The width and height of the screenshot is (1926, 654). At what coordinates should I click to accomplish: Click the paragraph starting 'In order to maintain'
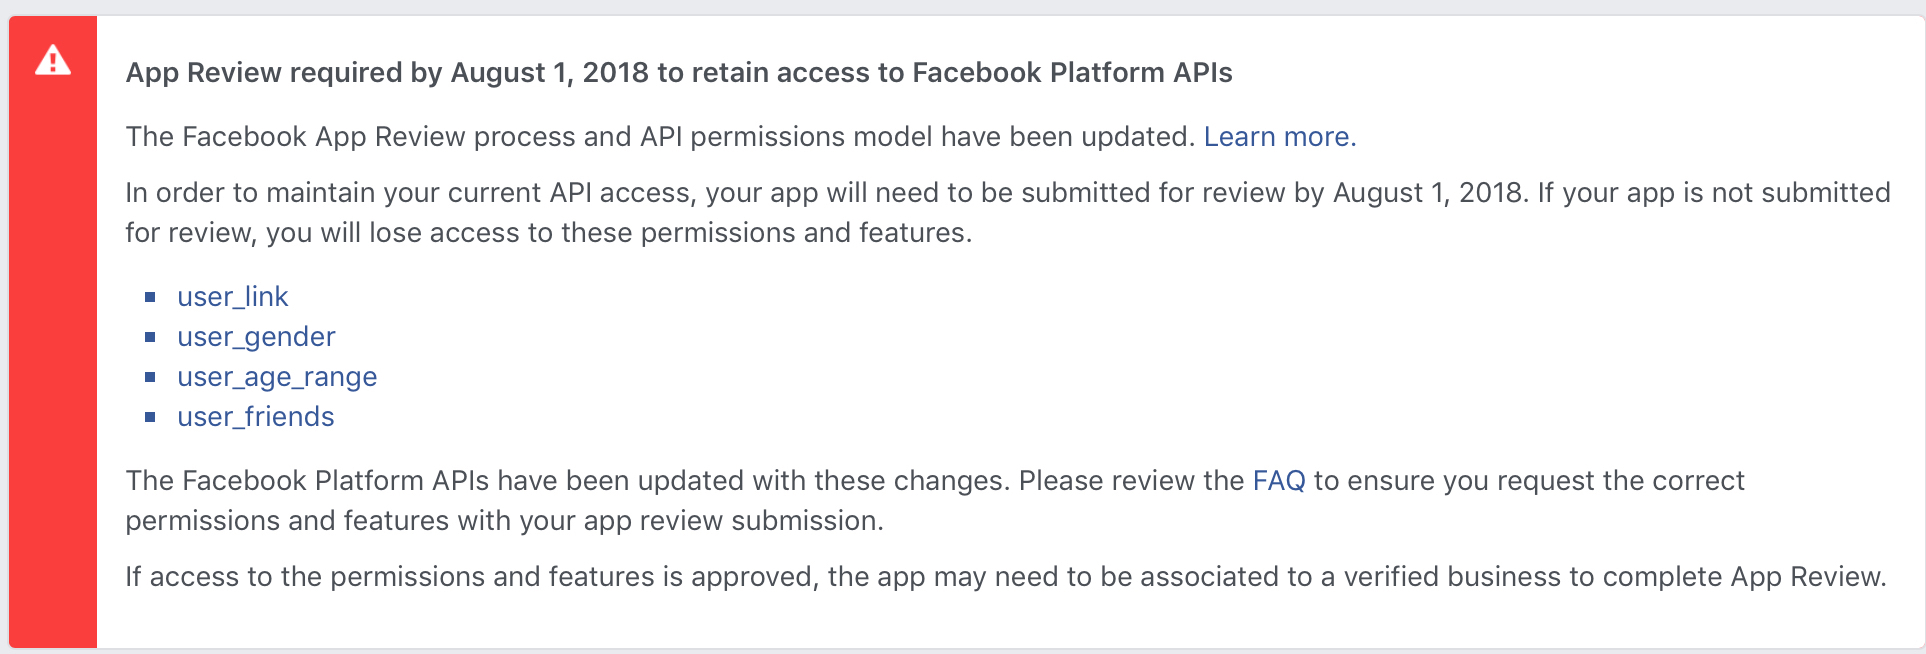click(1008, 213)
